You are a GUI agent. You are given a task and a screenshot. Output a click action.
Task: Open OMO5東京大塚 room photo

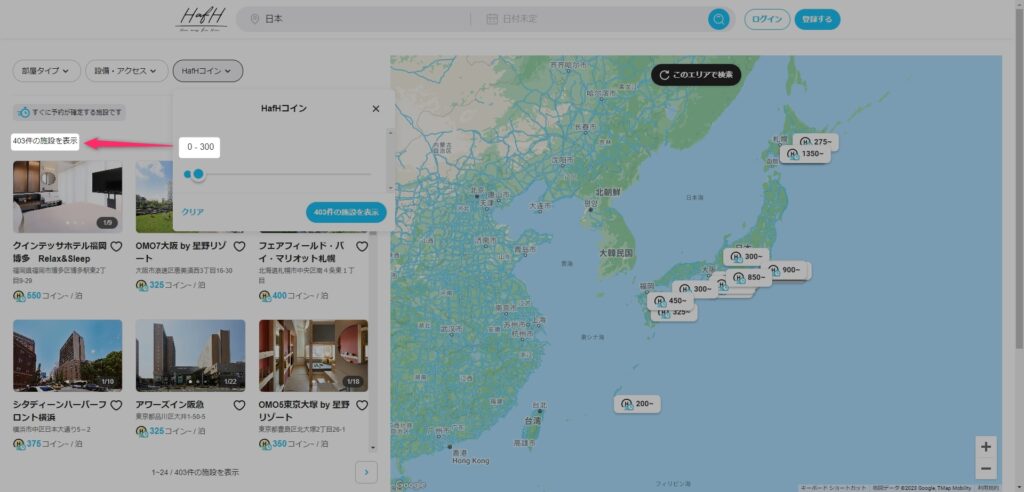313,355
